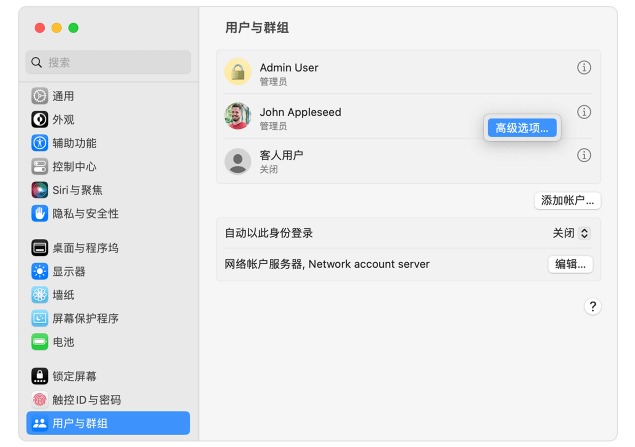Choose 高级选项... from context menu

pos(521,127)
